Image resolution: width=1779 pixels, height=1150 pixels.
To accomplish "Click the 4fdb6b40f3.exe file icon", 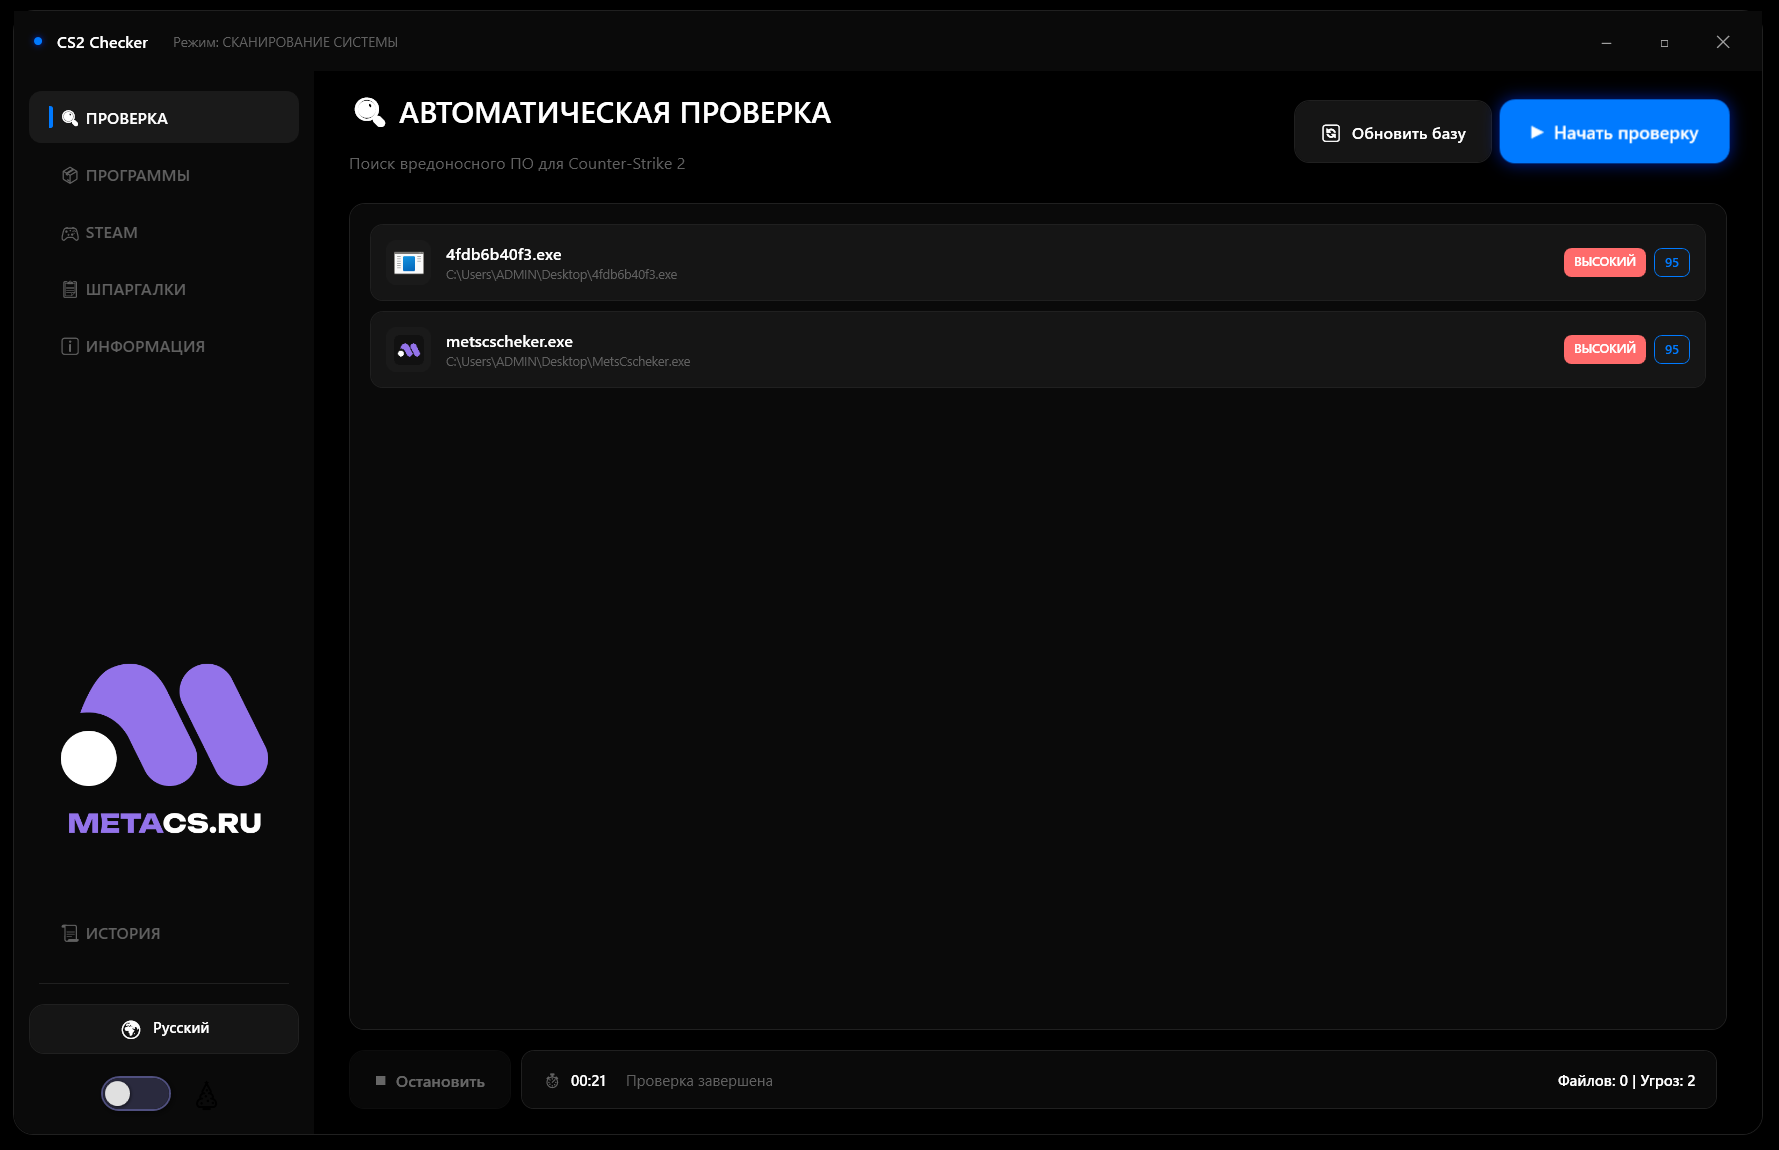I will click(x=408, y=263).
